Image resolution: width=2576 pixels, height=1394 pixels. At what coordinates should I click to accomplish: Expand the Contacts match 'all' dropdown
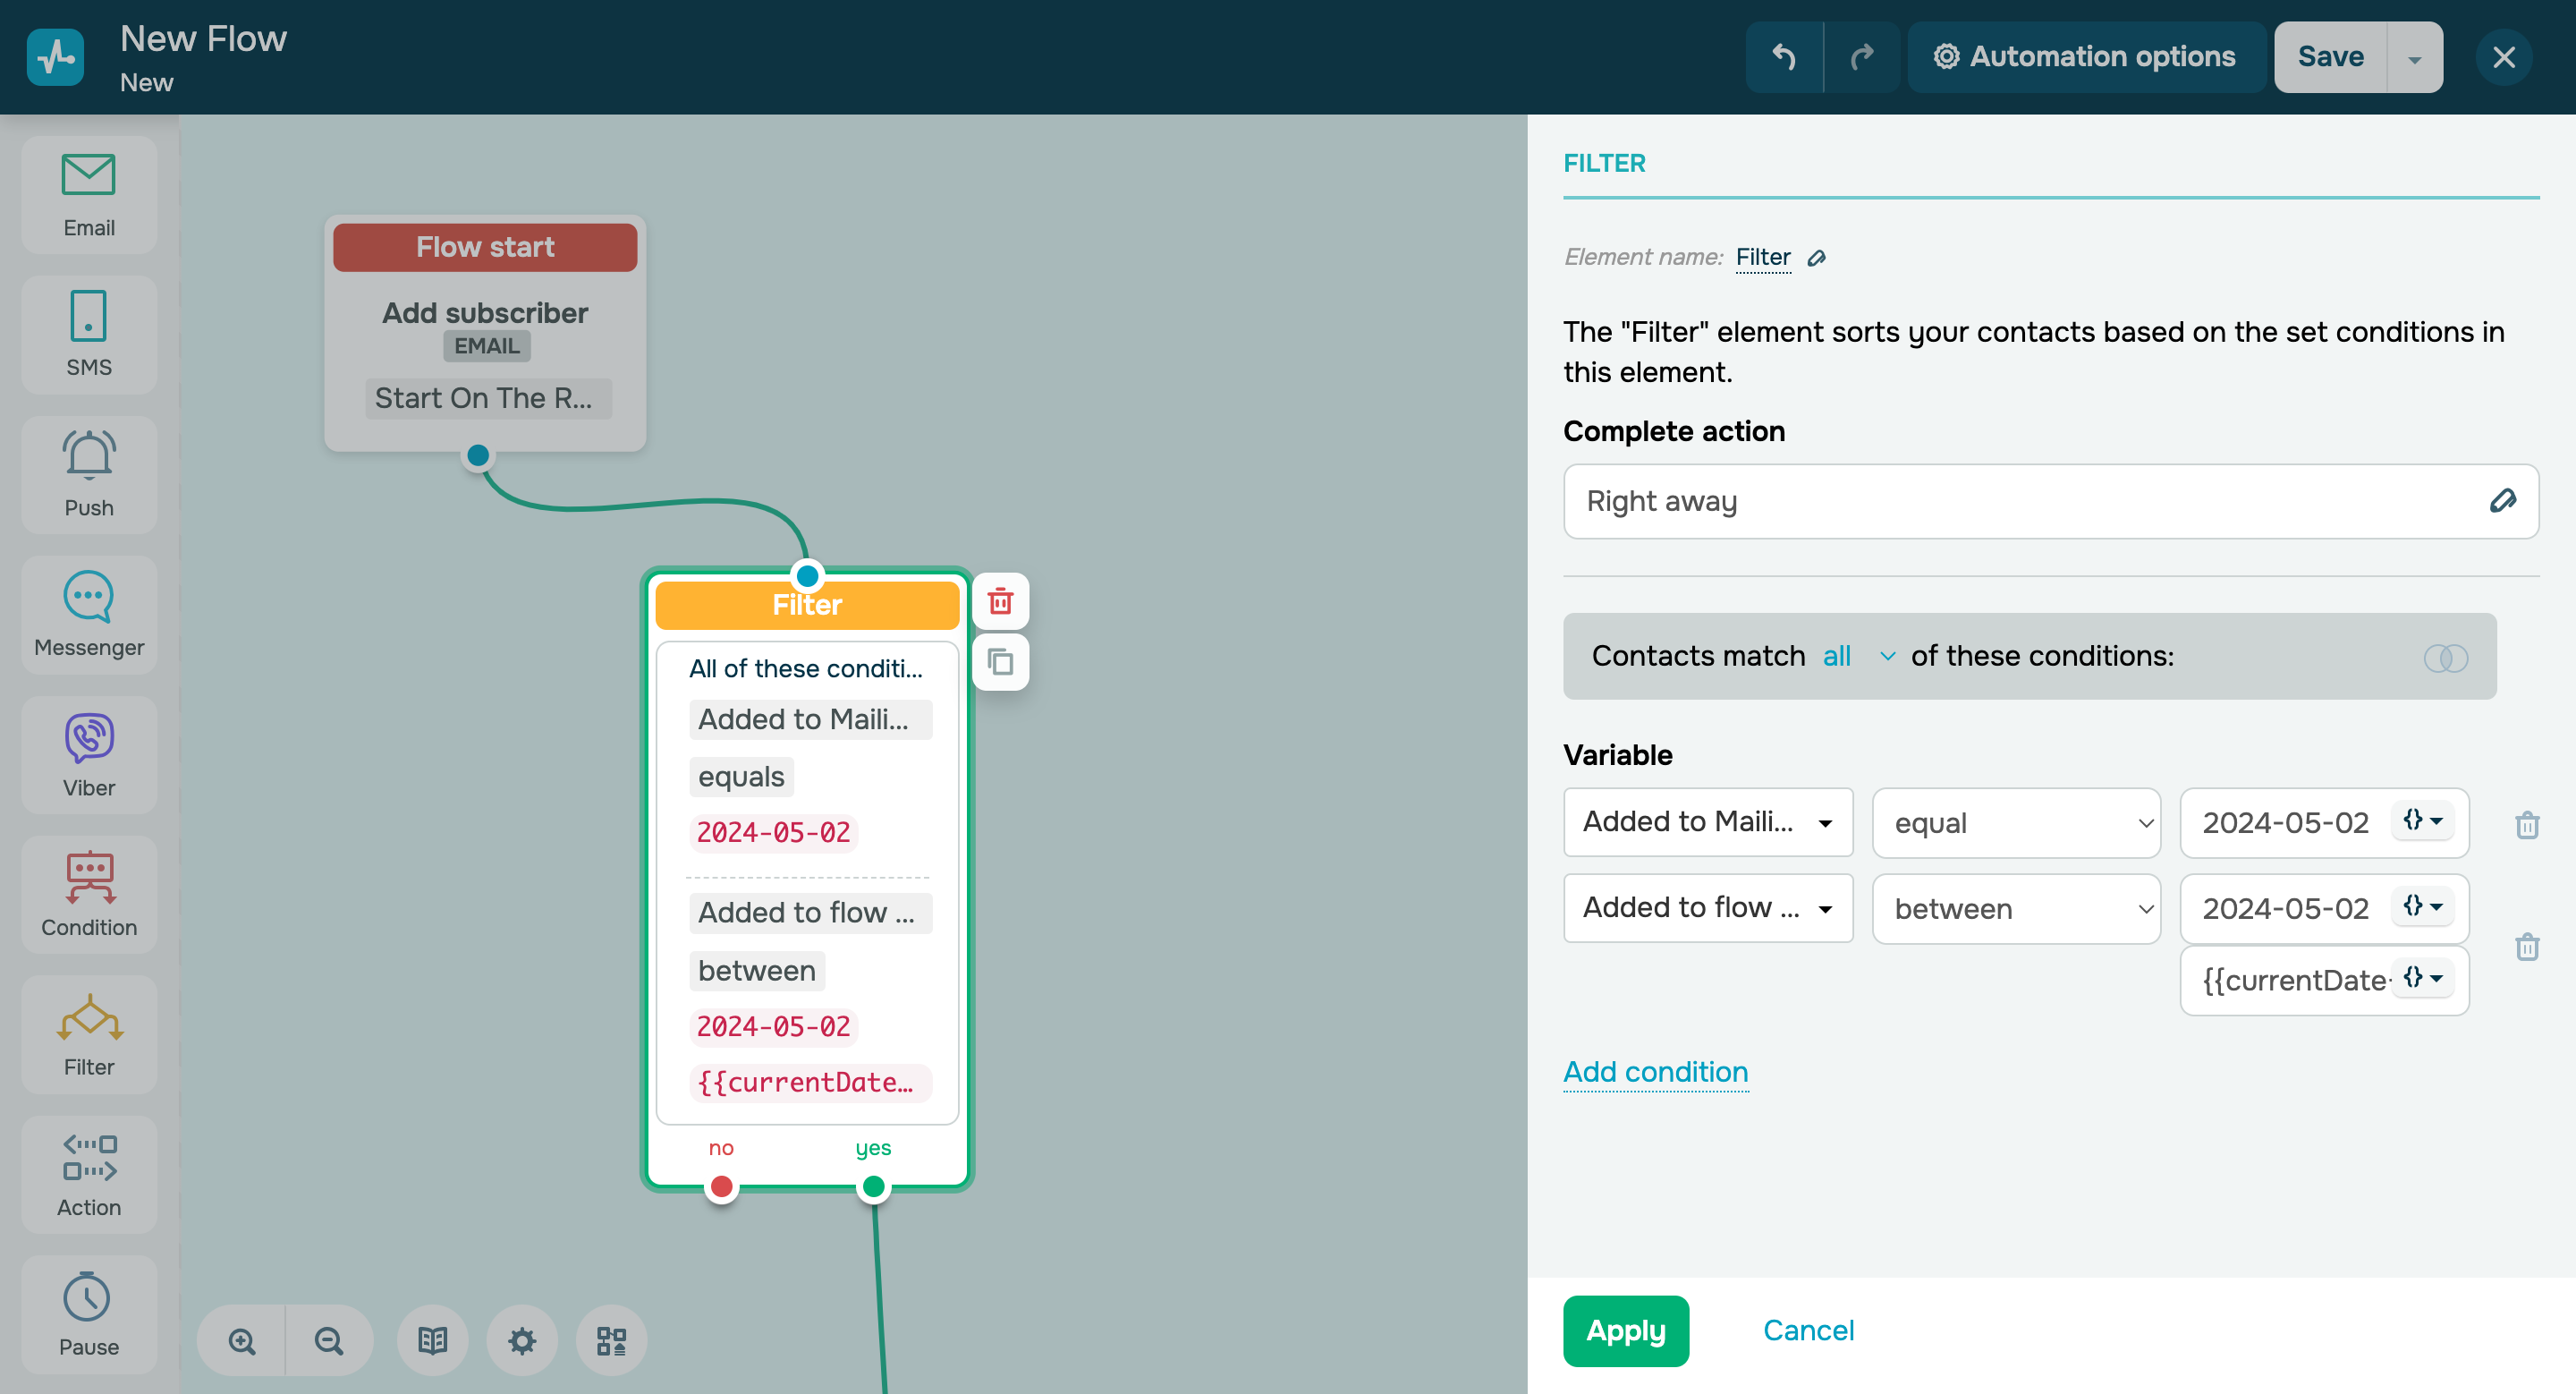pyautogui.click(x=1858, y=656)
